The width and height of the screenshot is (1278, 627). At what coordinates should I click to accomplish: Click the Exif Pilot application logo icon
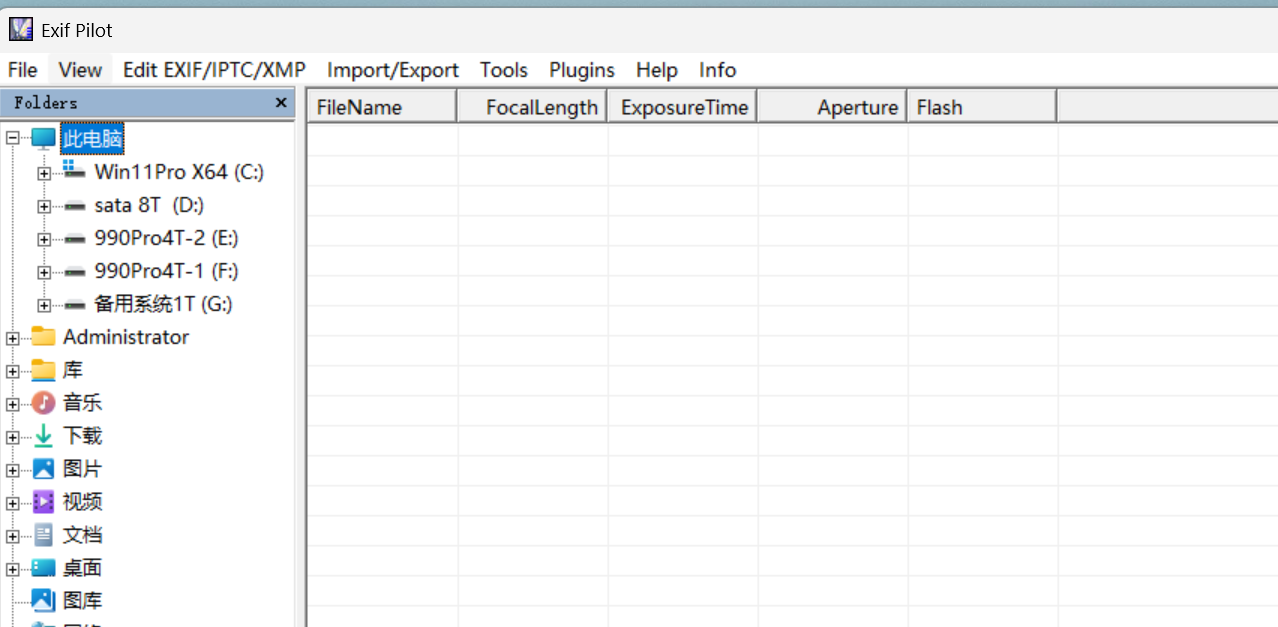20,28
